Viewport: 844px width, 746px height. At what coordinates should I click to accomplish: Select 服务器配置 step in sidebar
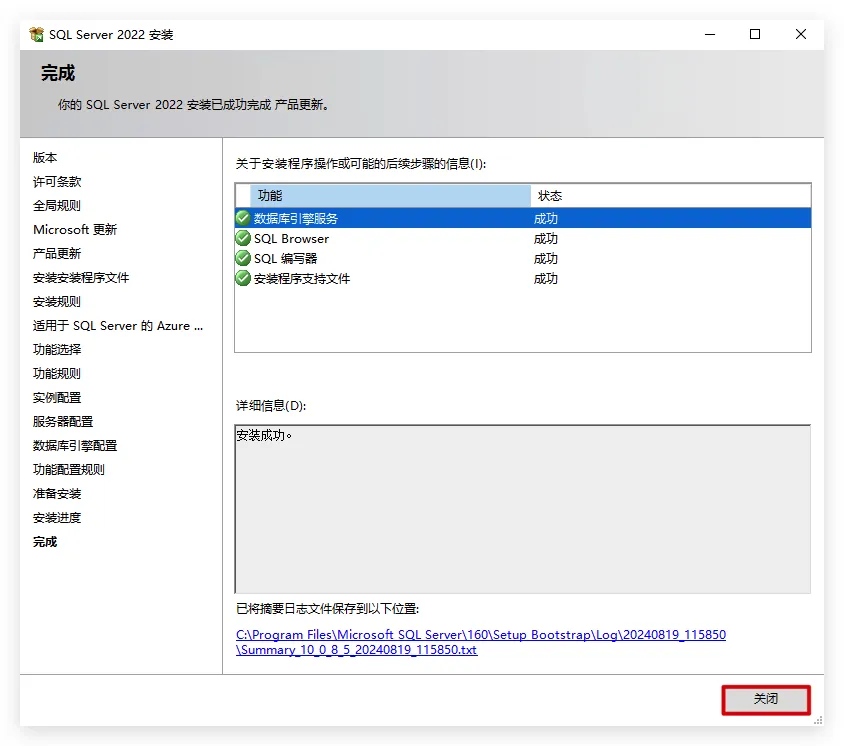pyautogui.click(x=63, y=422)
